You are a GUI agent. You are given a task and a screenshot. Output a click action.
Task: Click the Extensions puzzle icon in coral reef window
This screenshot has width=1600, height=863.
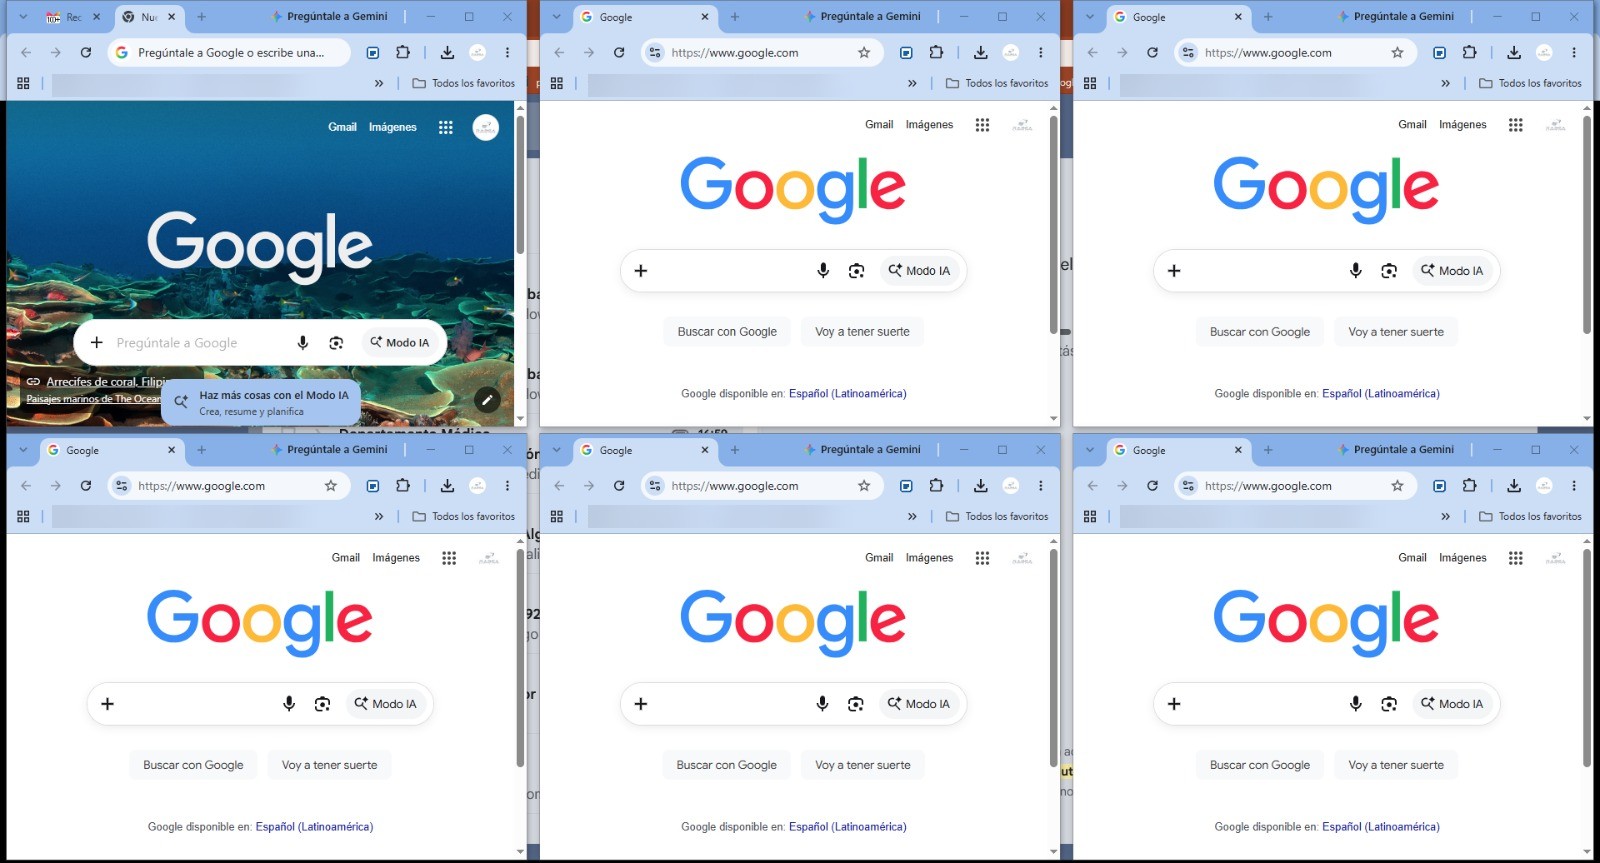tap(402, 52)
